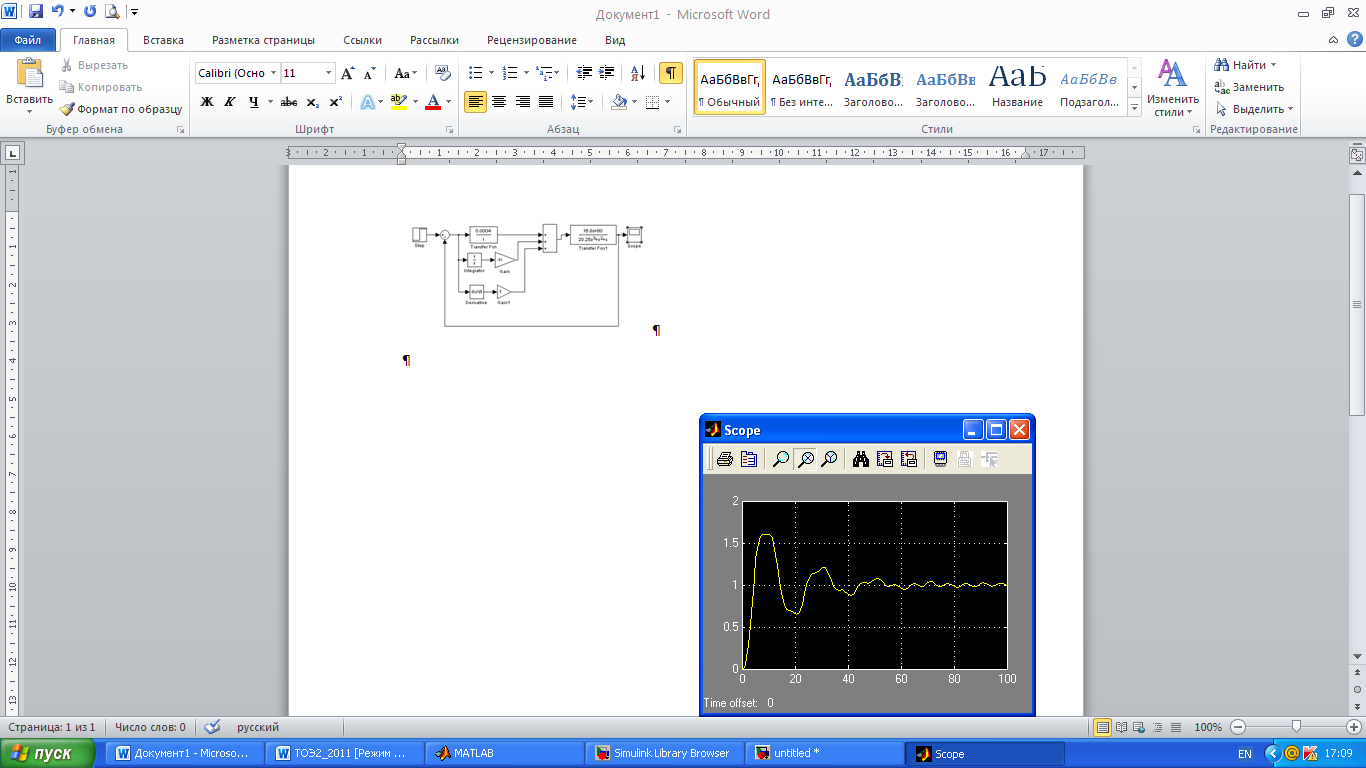Click the Scope autoscale binoculars icon
This screenshot has width=1366, height=768.
pos(860,459)
